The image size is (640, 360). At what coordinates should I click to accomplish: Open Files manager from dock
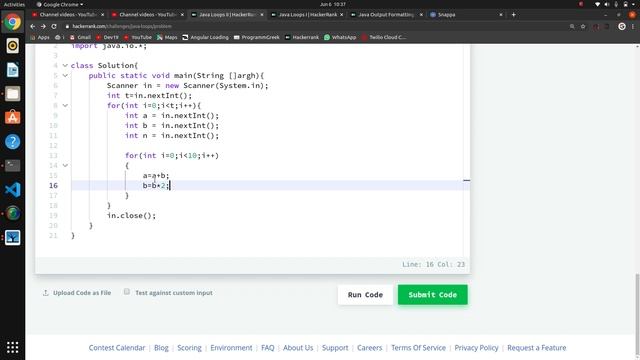(x=13, y=94)
